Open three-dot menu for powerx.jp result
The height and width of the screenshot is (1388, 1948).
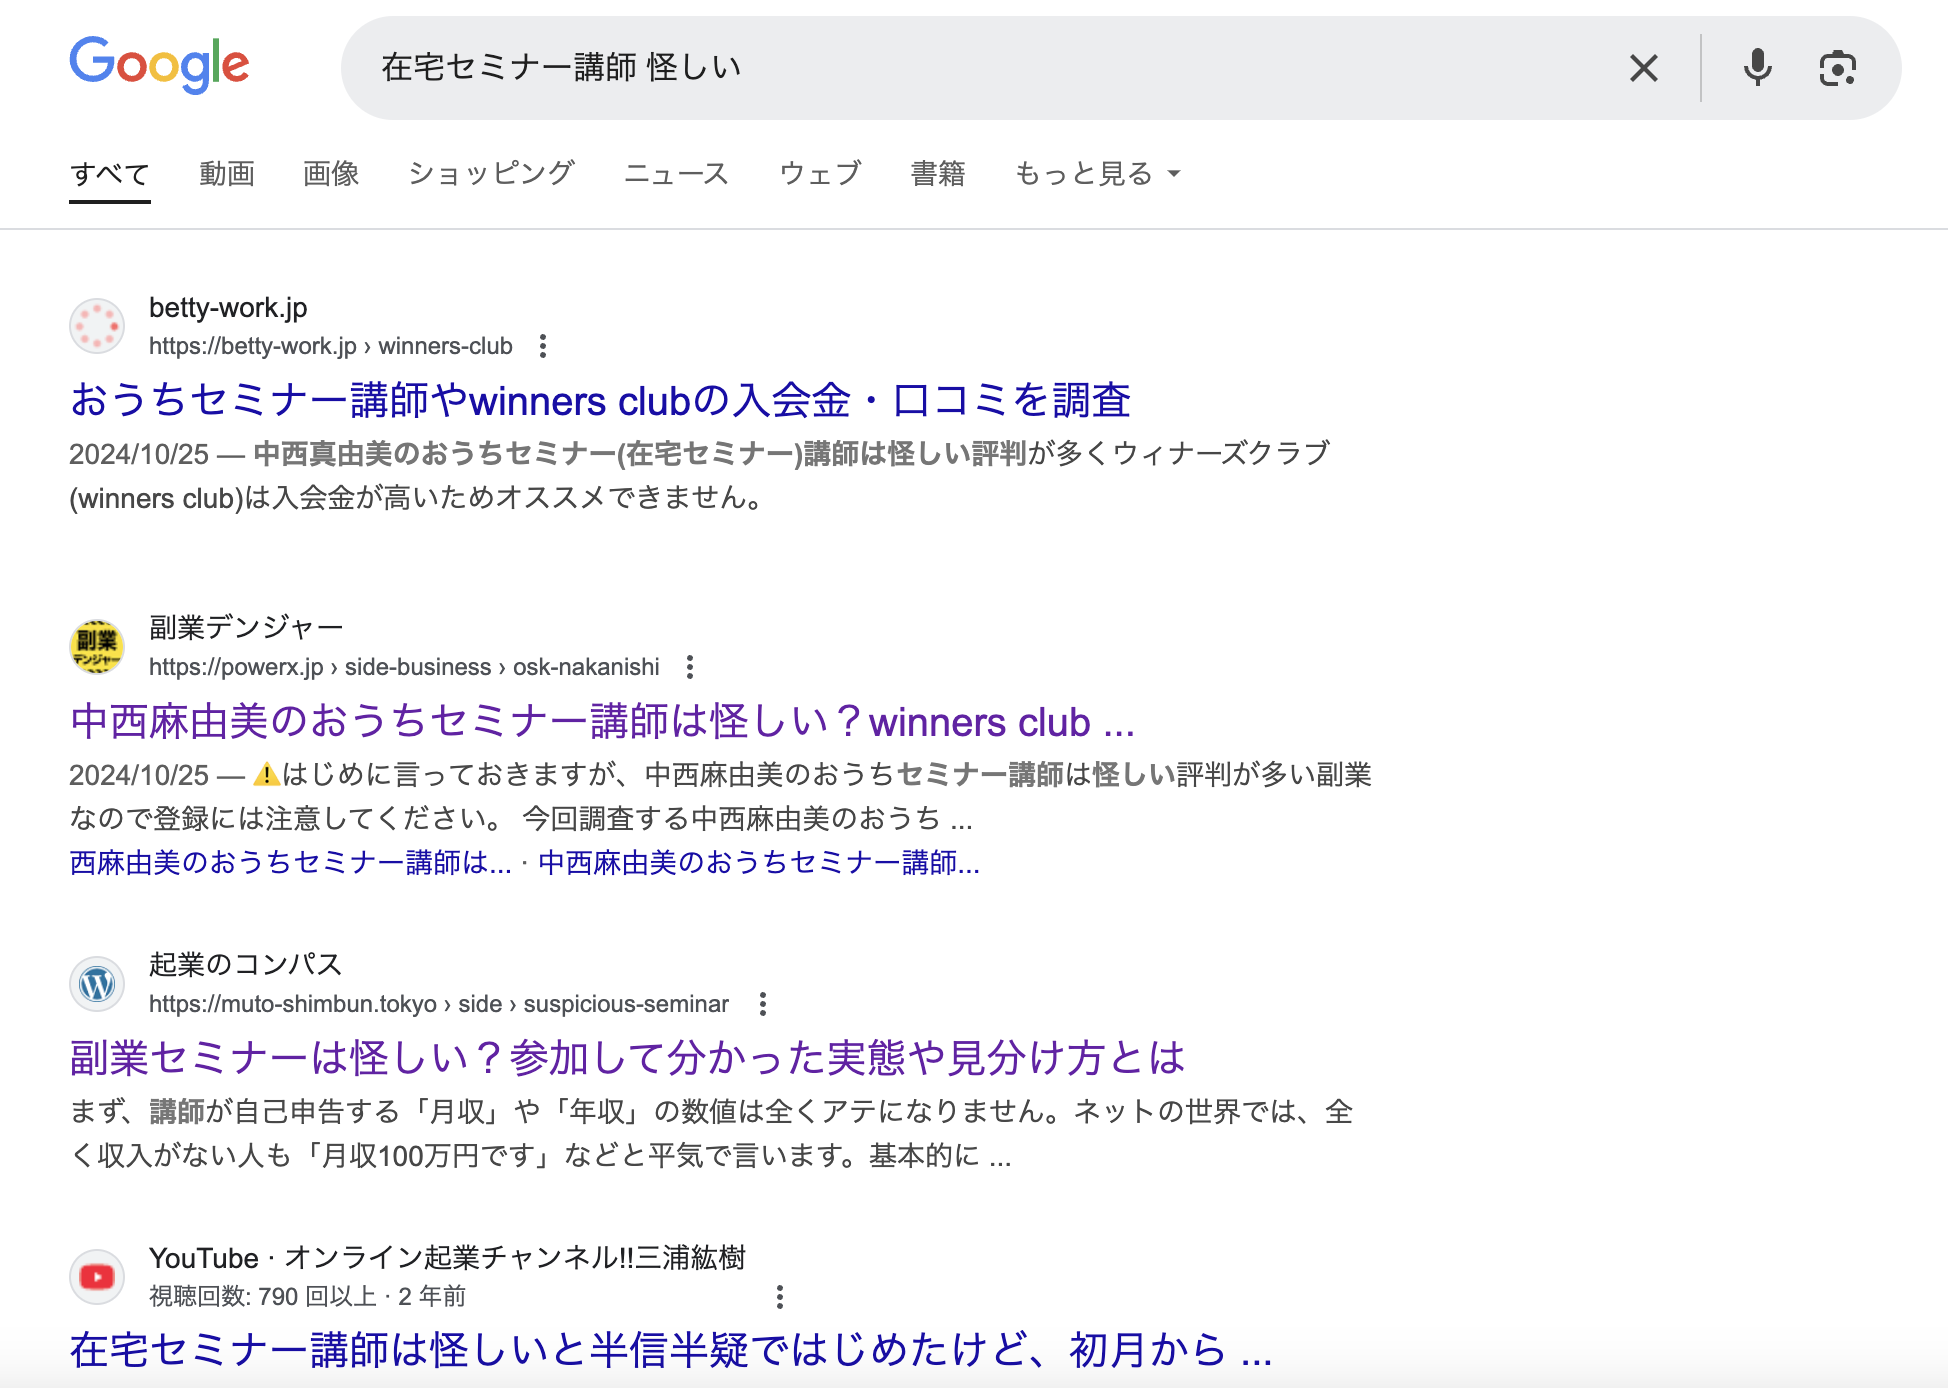click(690, 667)
